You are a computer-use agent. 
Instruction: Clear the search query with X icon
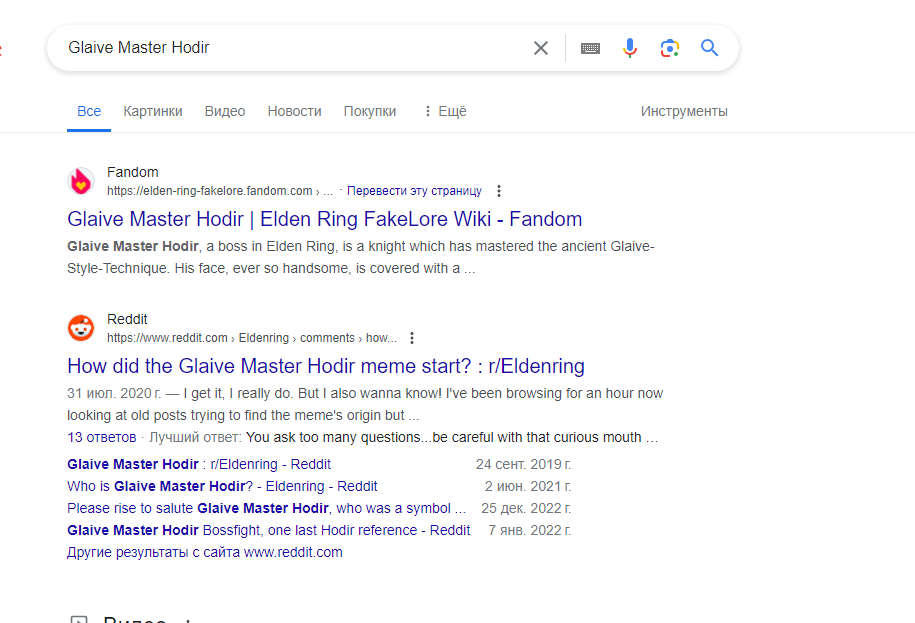click(541, 48)
